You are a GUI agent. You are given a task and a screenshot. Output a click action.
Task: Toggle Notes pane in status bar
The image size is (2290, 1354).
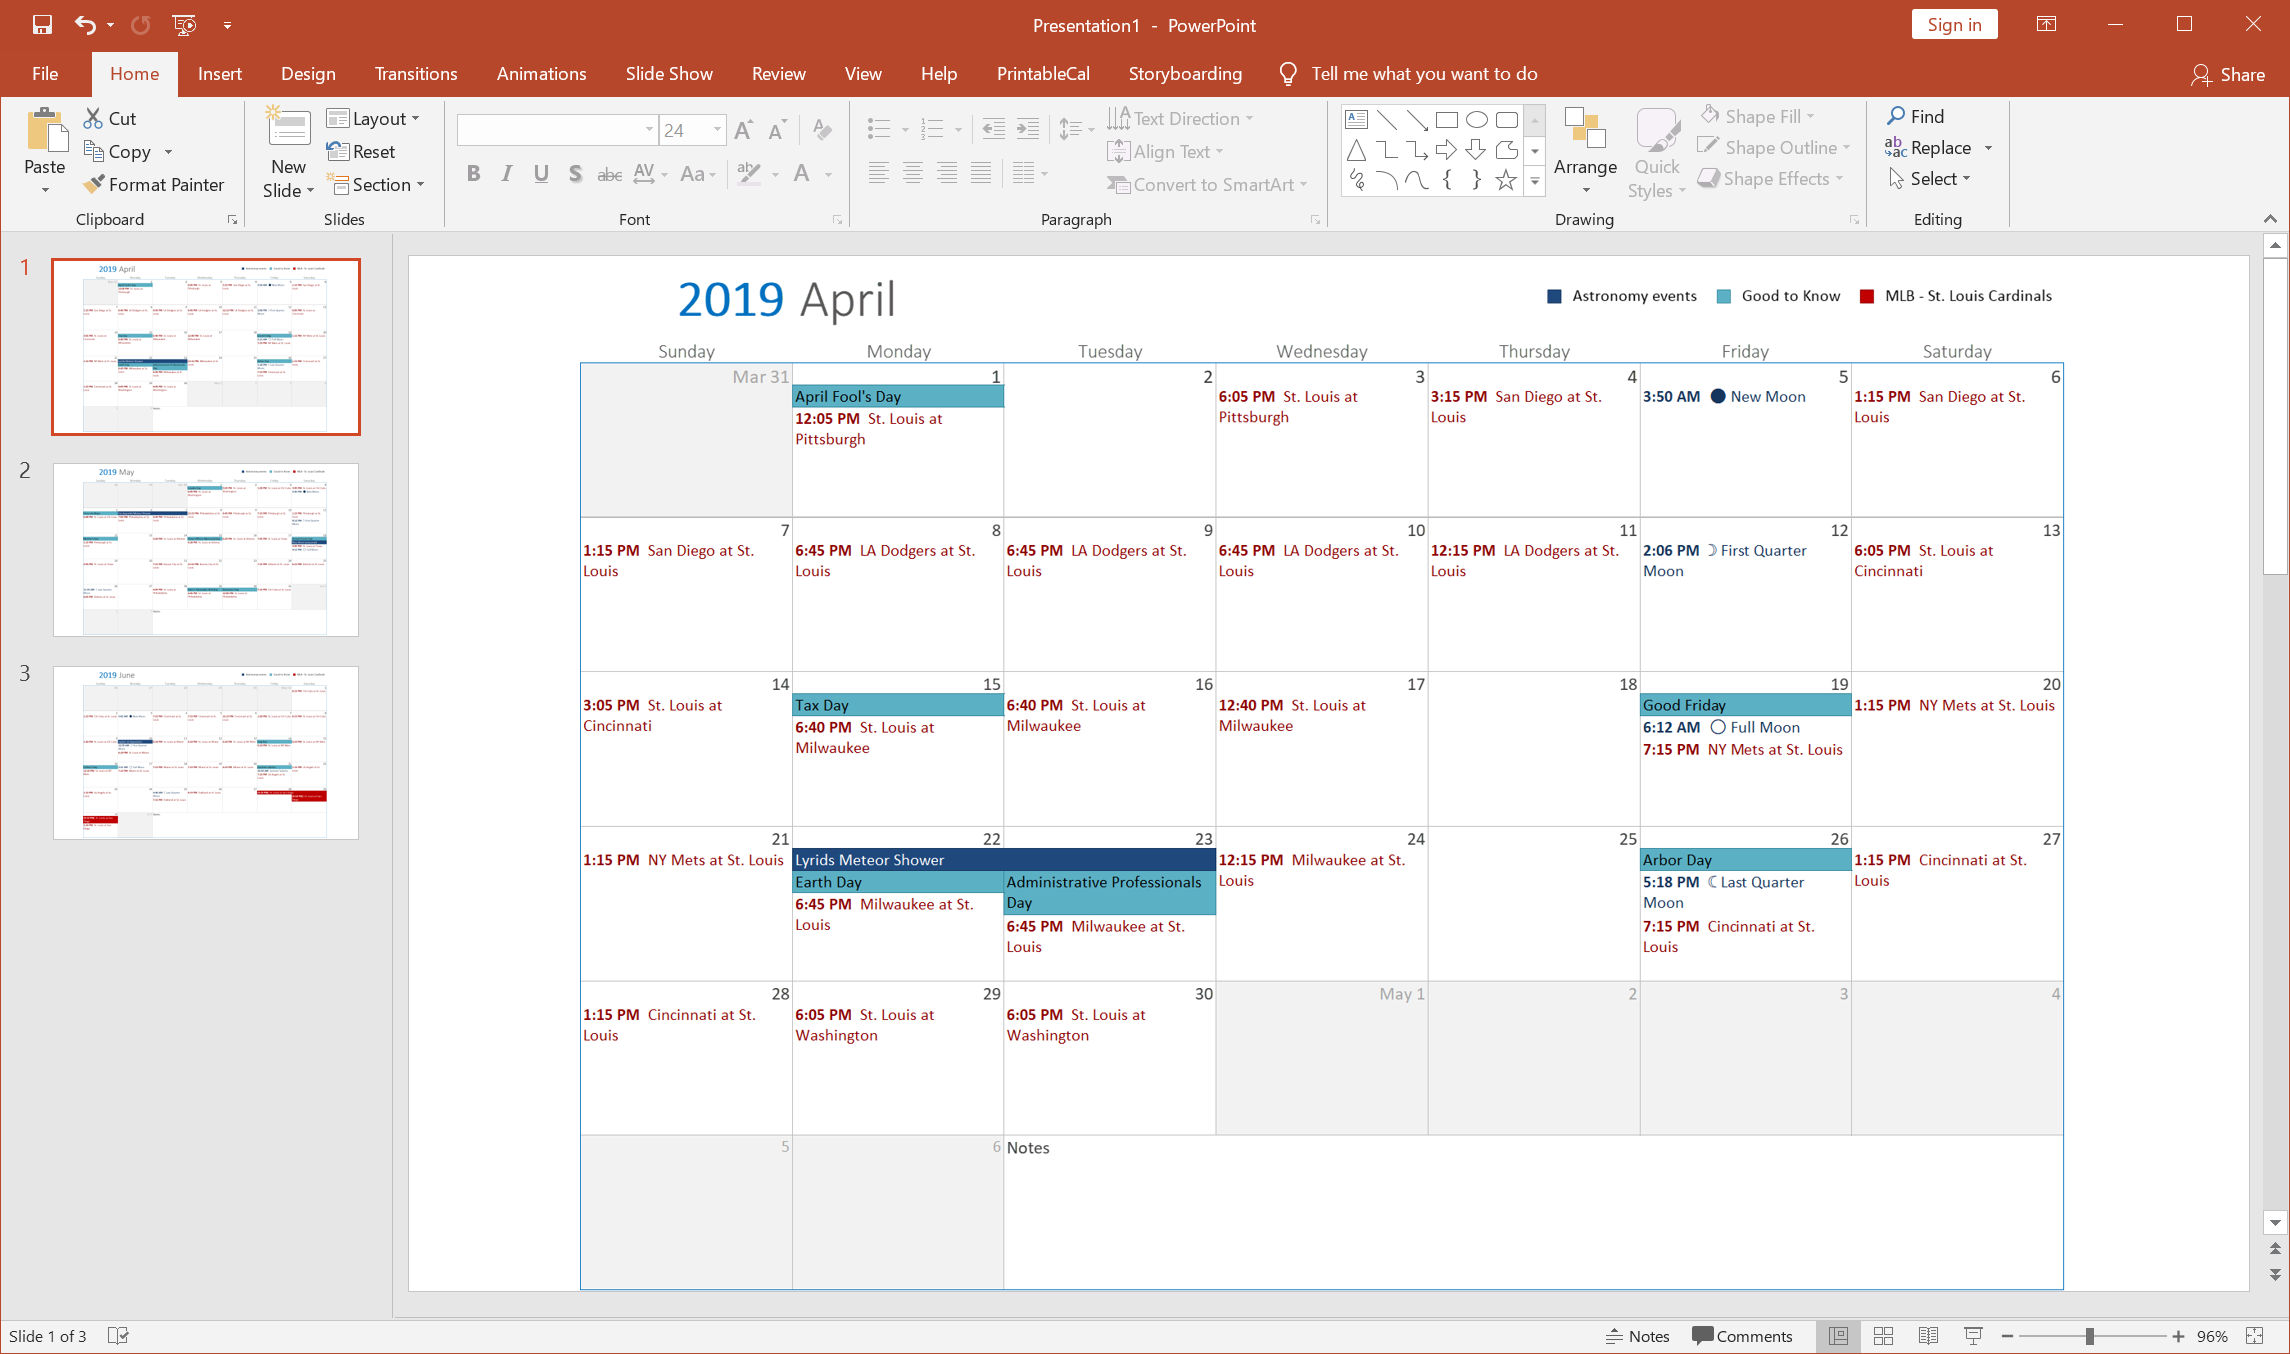(1637, 1336)
